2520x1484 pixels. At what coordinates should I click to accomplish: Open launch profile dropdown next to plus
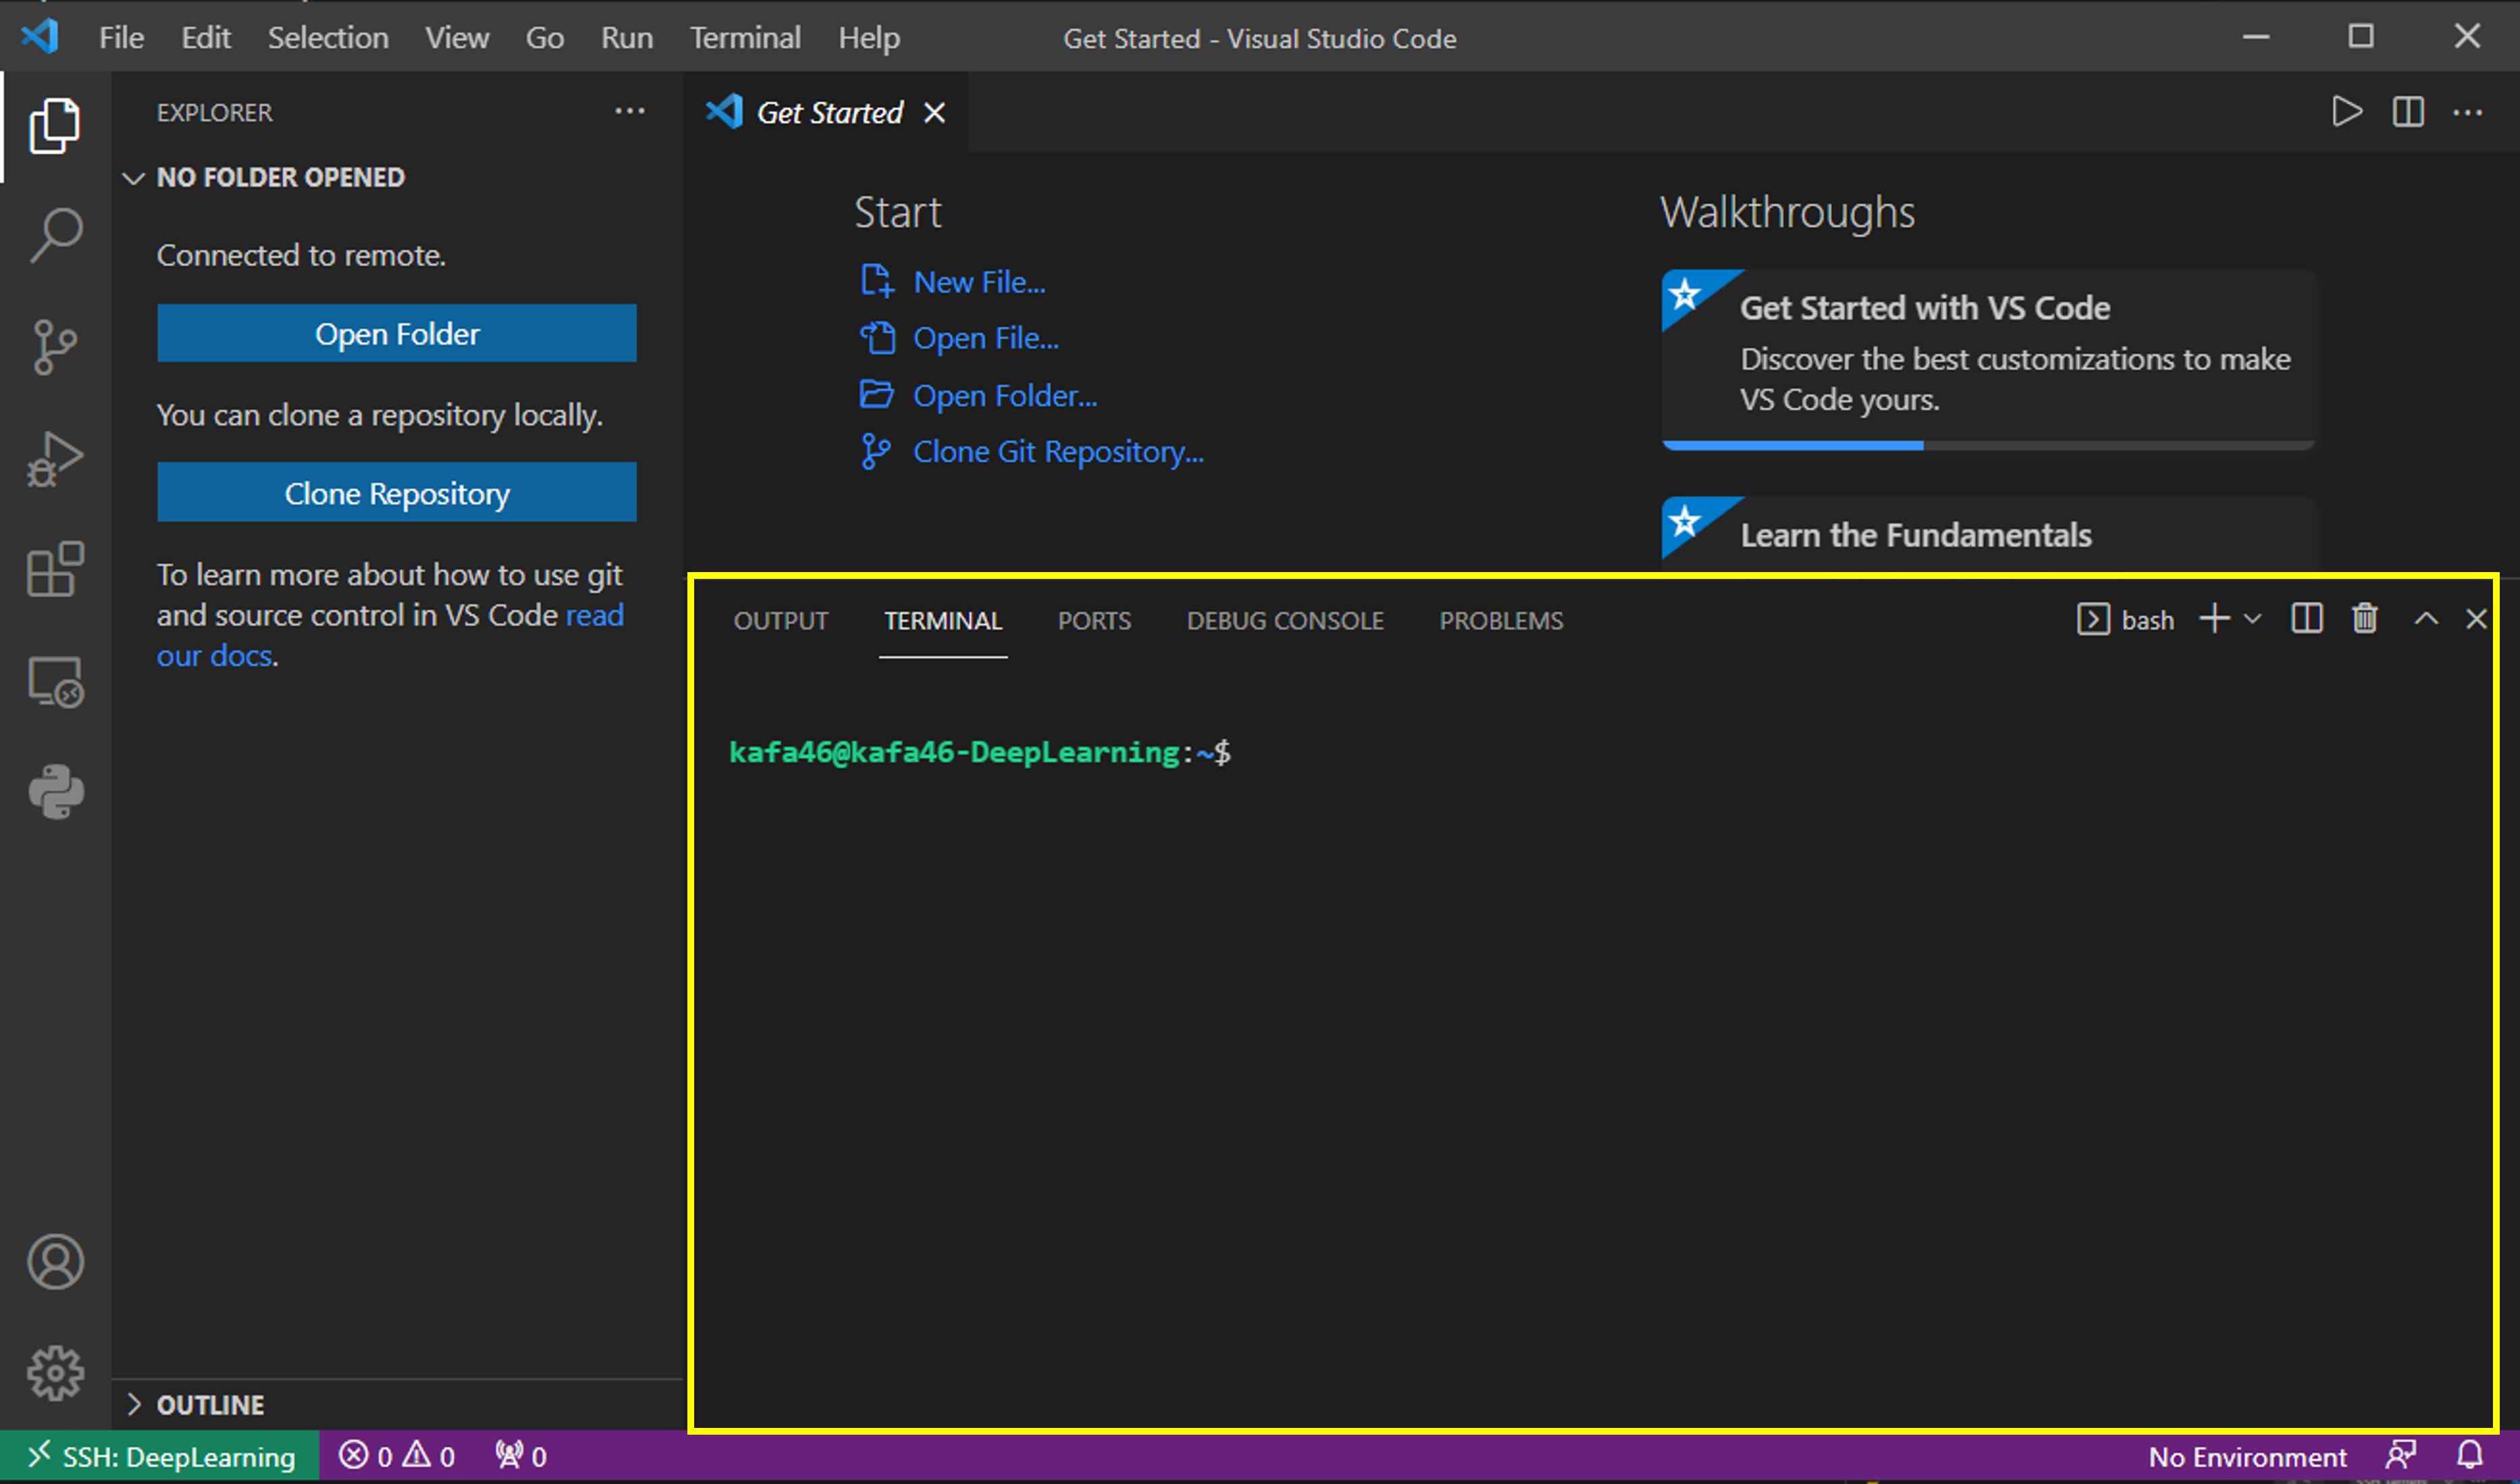coord(2252,619)
